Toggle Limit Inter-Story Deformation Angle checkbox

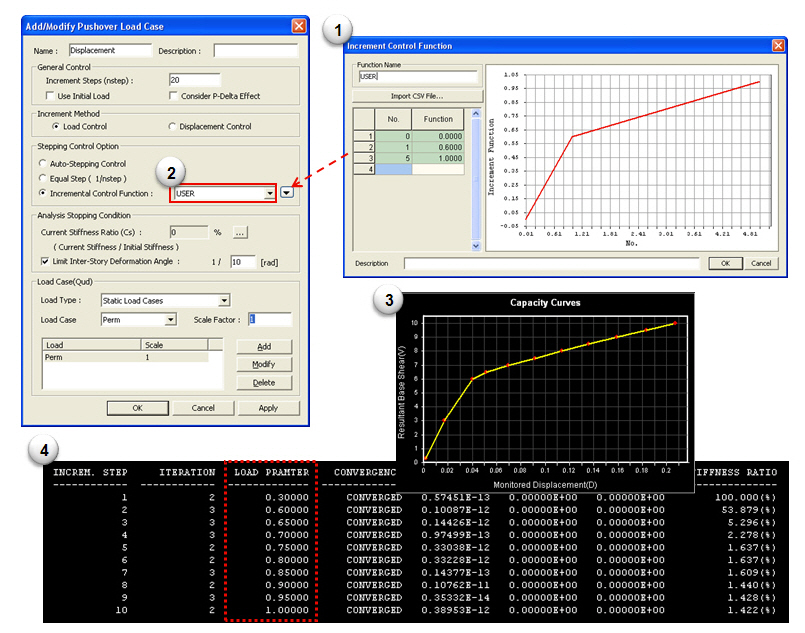44,261
